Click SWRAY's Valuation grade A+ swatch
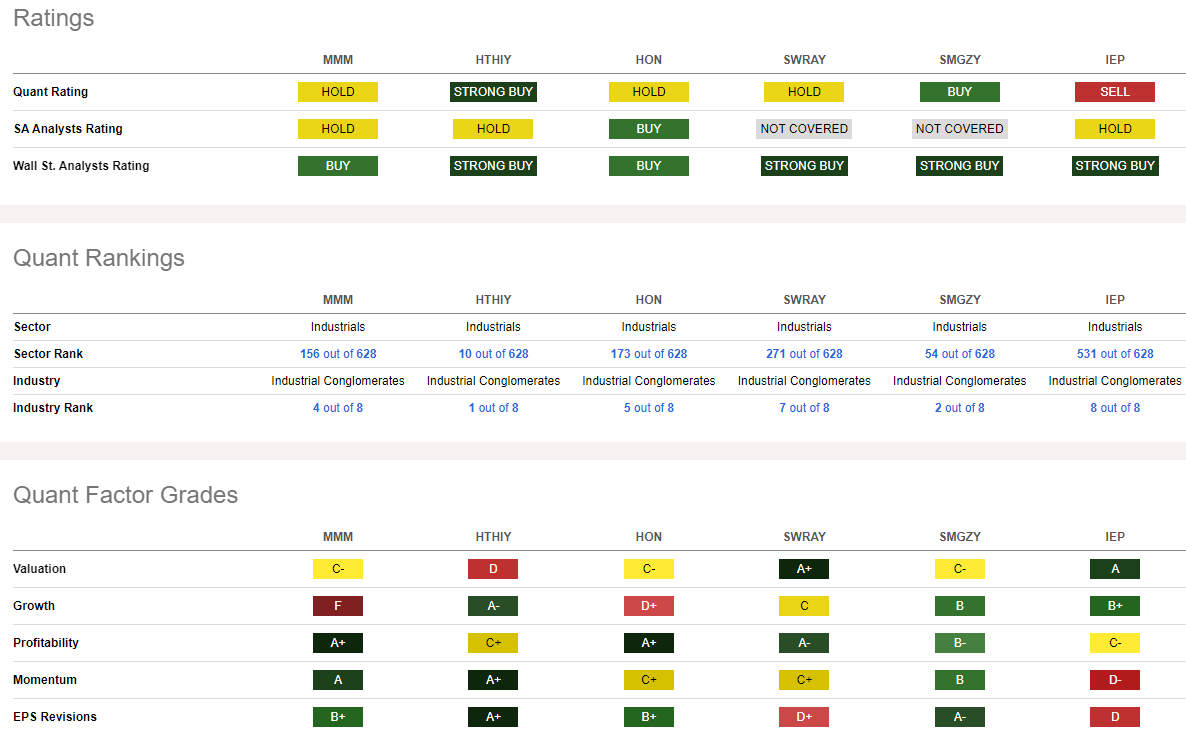 pos(804,569)
